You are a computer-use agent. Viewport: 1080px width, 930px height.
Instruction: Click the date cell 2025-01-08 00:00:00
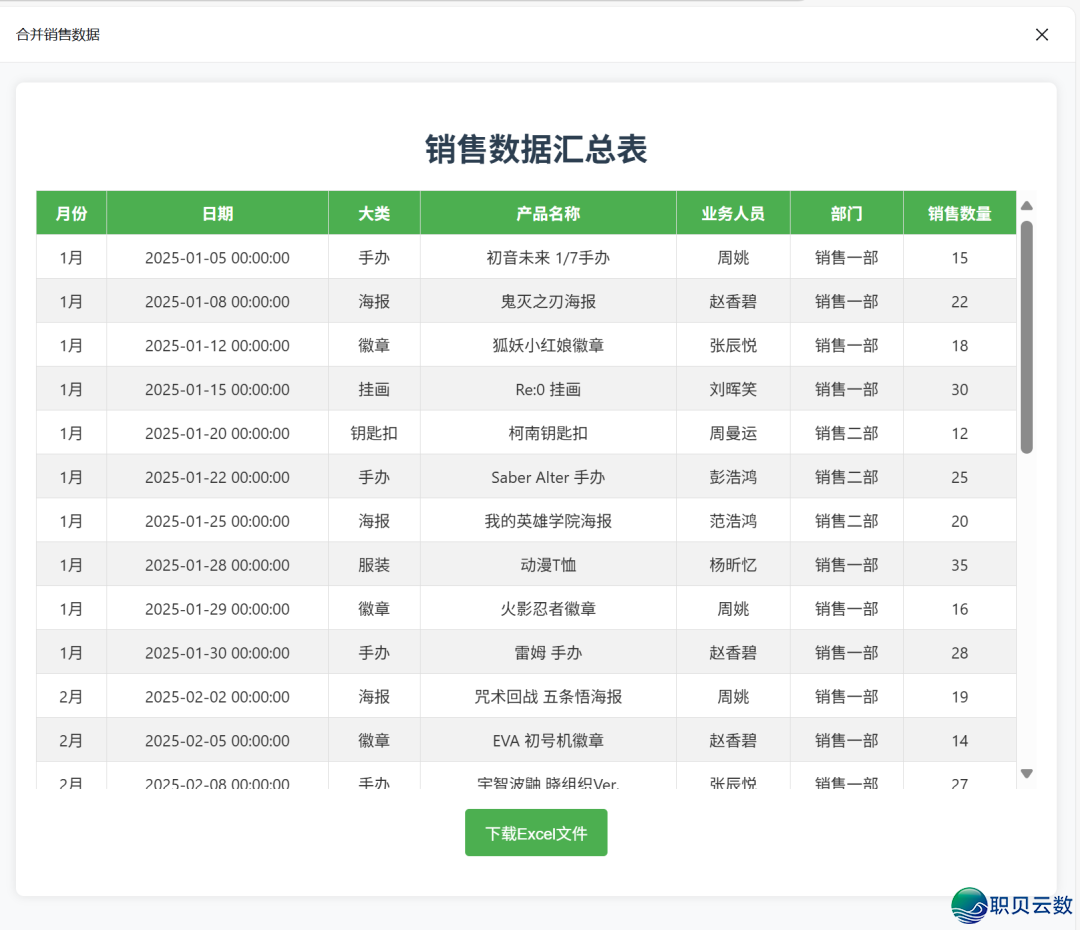click(x=218, y=301)
